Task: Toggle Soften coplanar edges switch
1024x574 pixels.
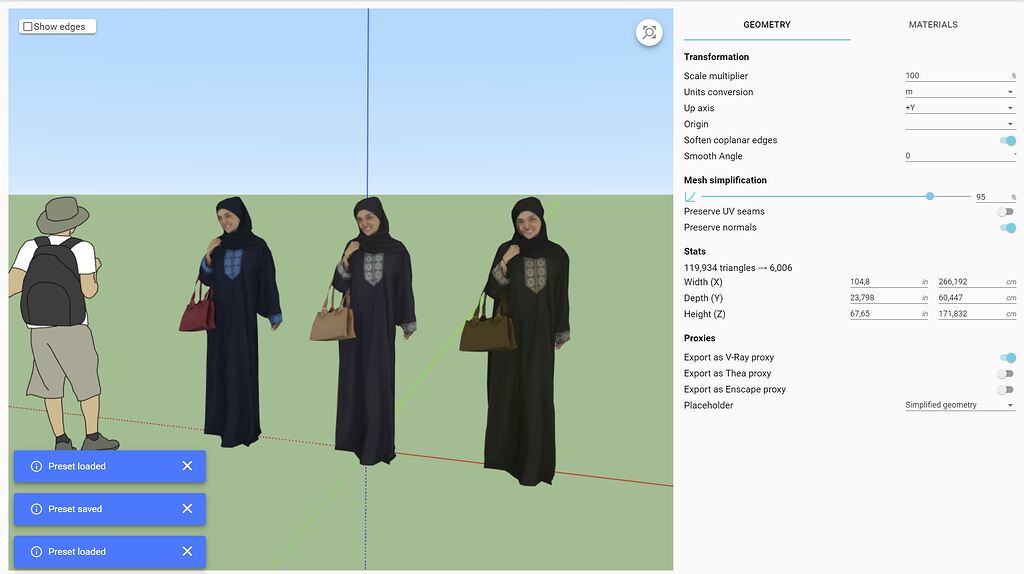Action: point(1006,141)
